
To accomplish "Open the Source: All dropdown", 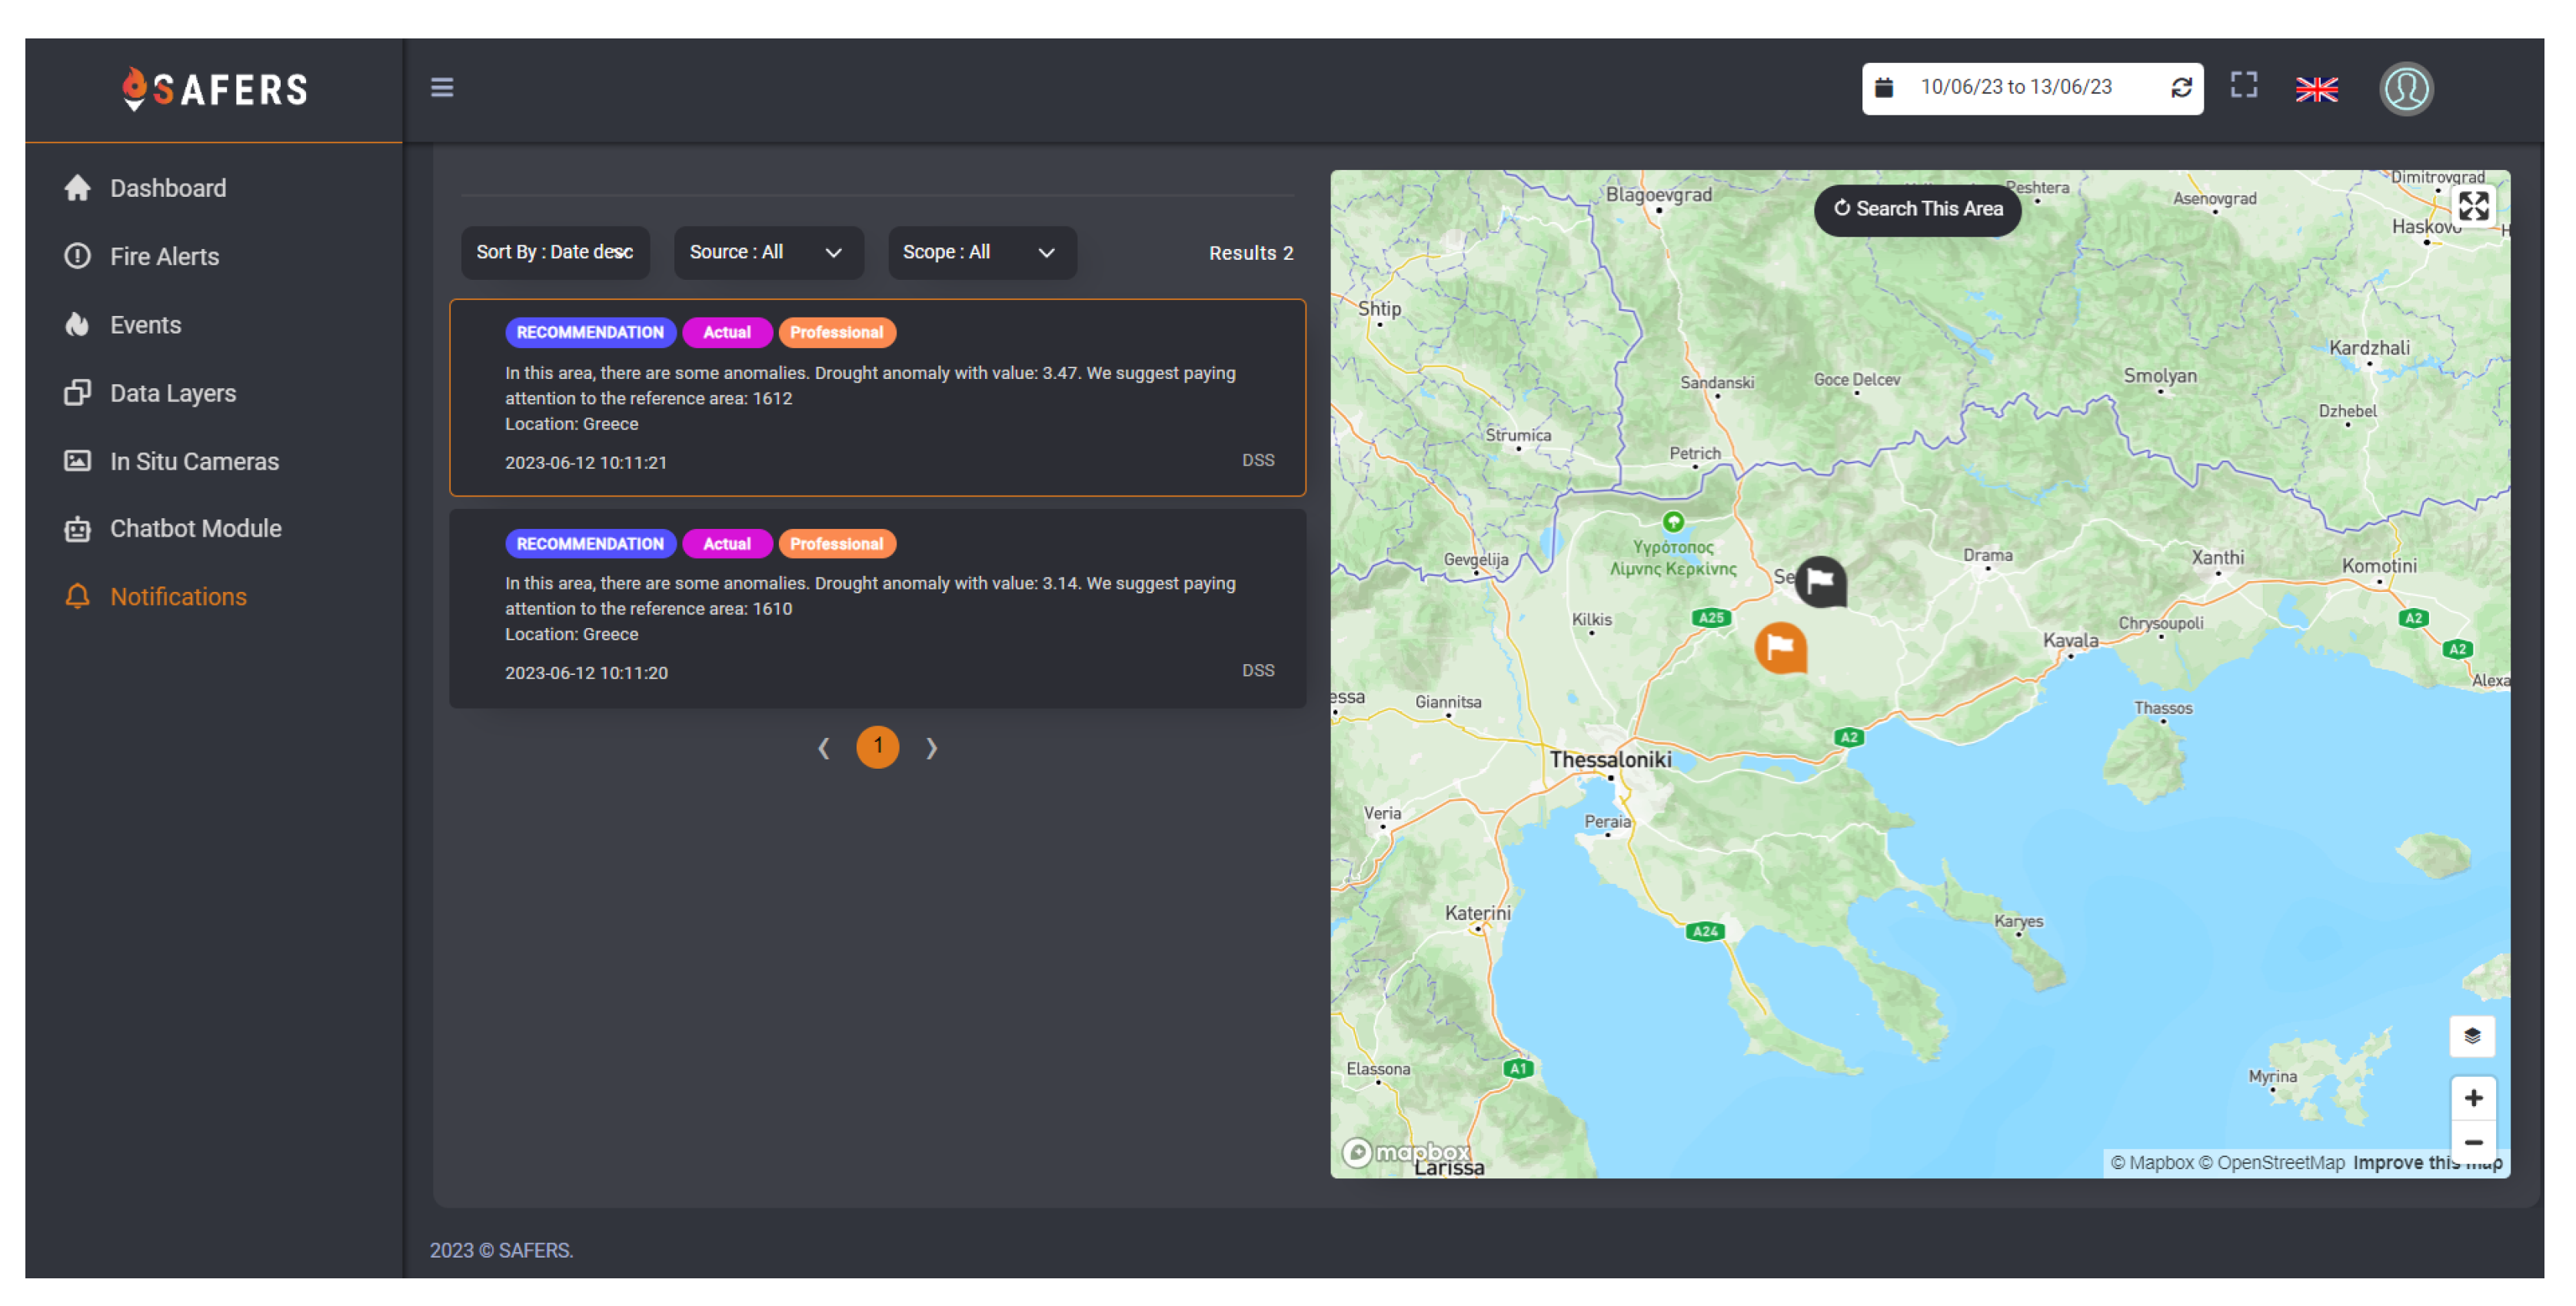I will coord(767,252).
